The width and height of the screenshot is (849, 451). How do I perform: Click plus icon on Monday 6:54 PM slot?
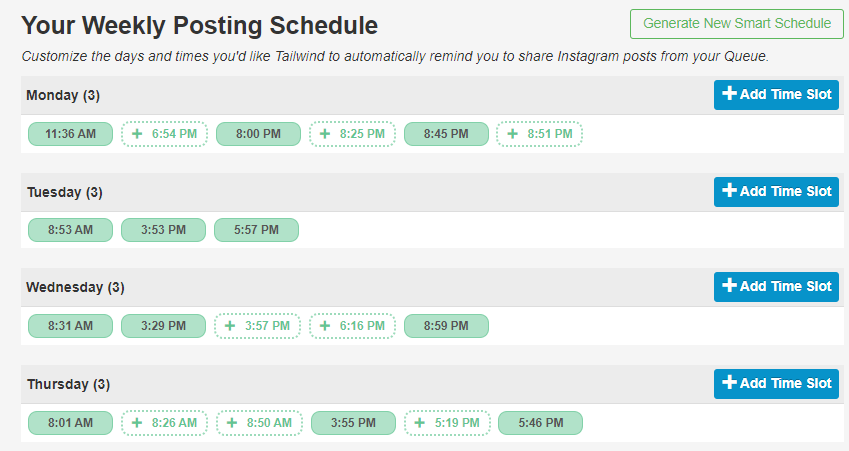pos(137,133)
